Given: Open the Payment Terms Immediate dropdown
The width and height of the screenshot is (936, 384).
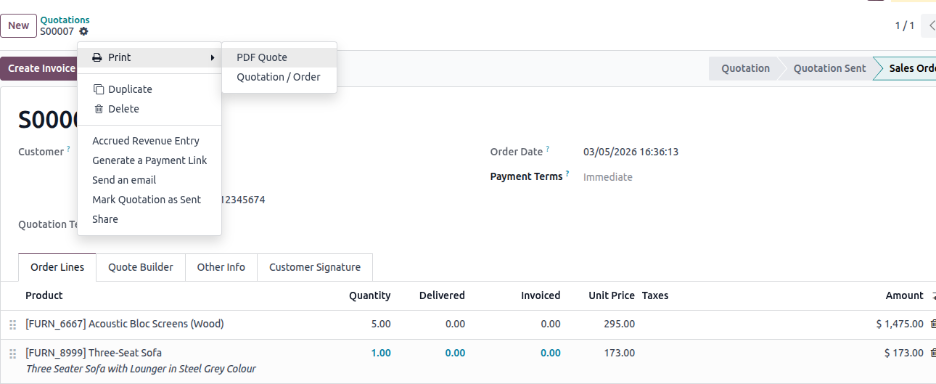Looking at the screenshot, I should pyautogui.click(x=608, y=177).
